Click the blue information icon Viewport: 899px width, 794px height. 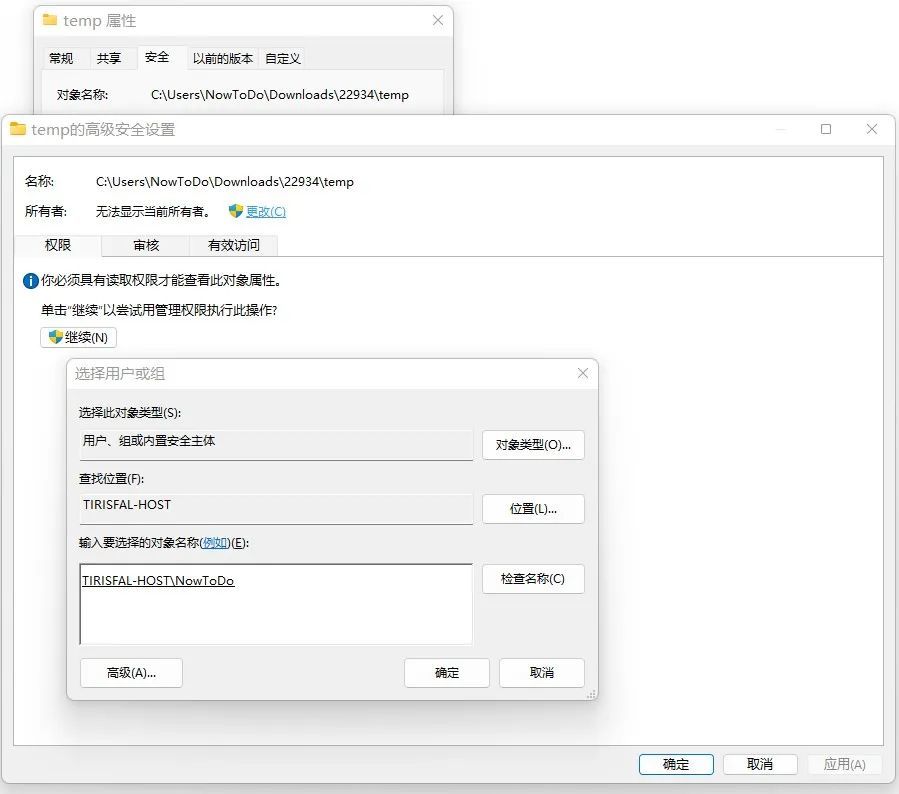(30, 281)
